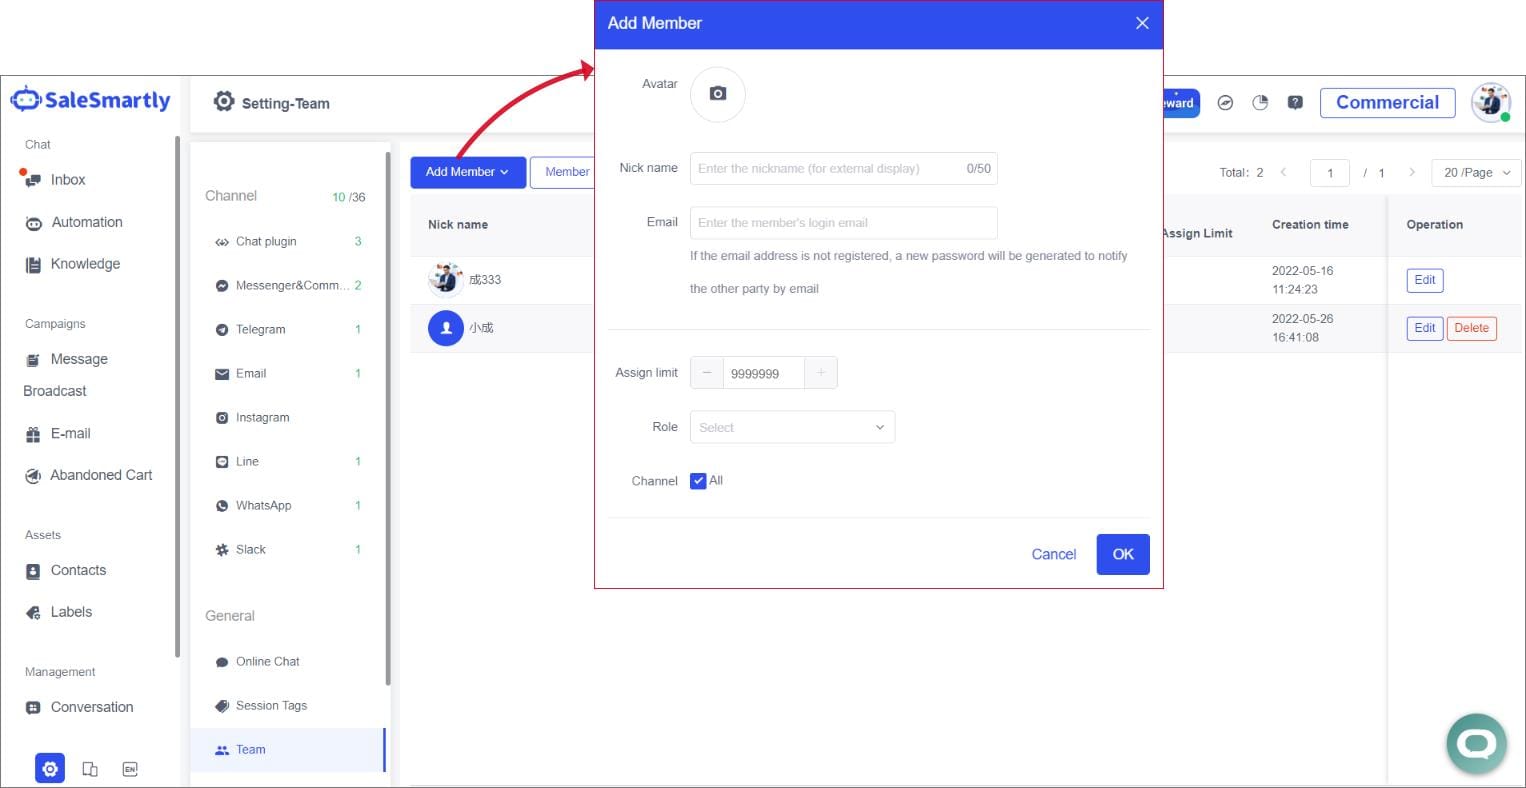Edit the member 小成 row
Viewport: 1526px width, 788px height.
(1425, 328)
